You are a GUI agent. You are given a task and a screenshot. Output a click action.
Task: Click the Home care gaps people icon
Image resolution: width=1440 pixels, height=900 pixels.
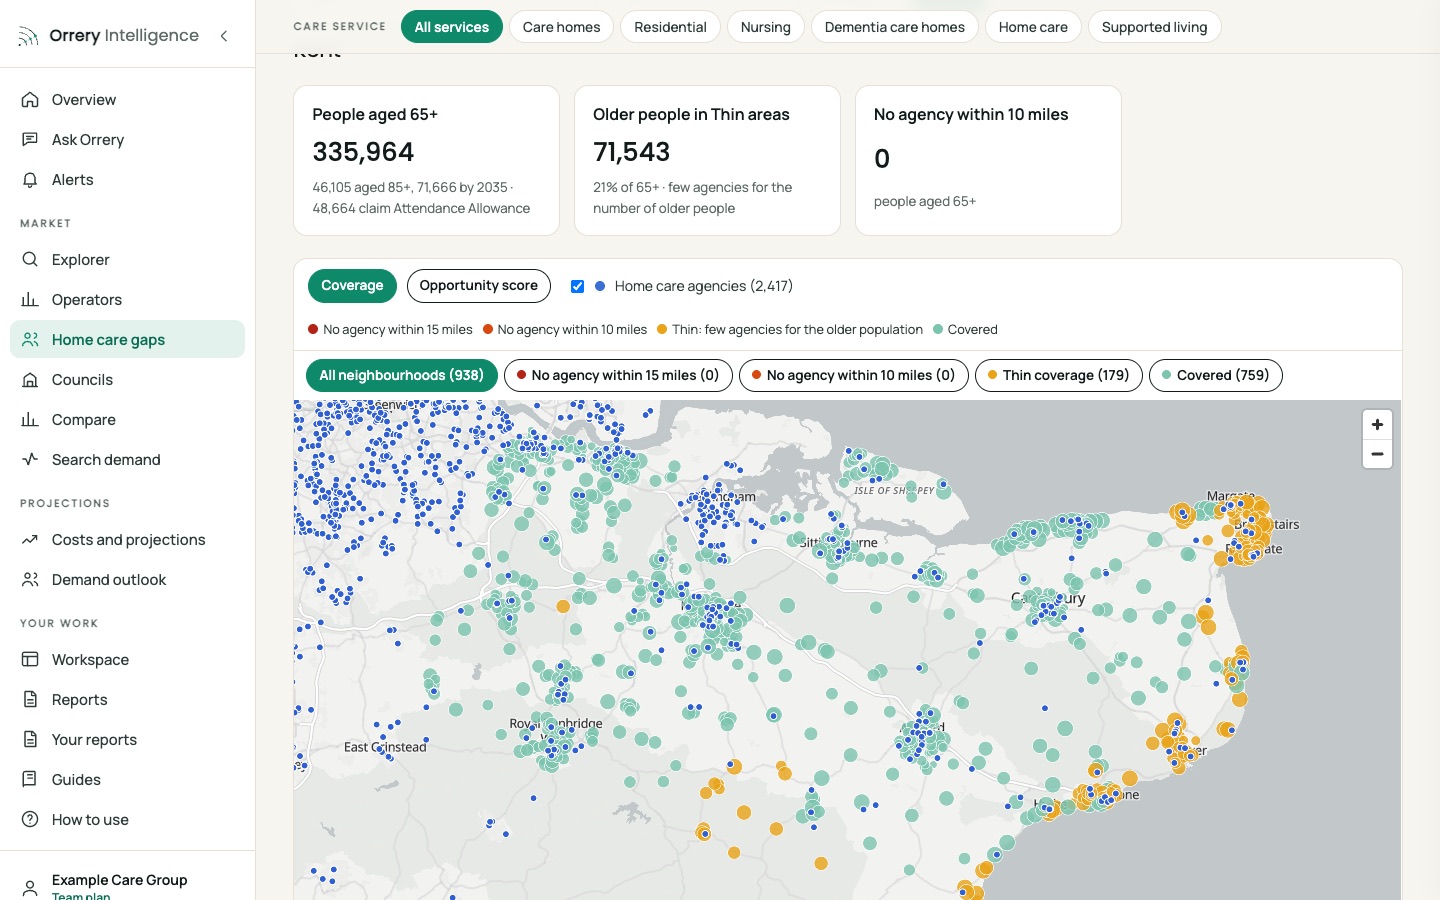pyautogui.click(x=30, y=340)
